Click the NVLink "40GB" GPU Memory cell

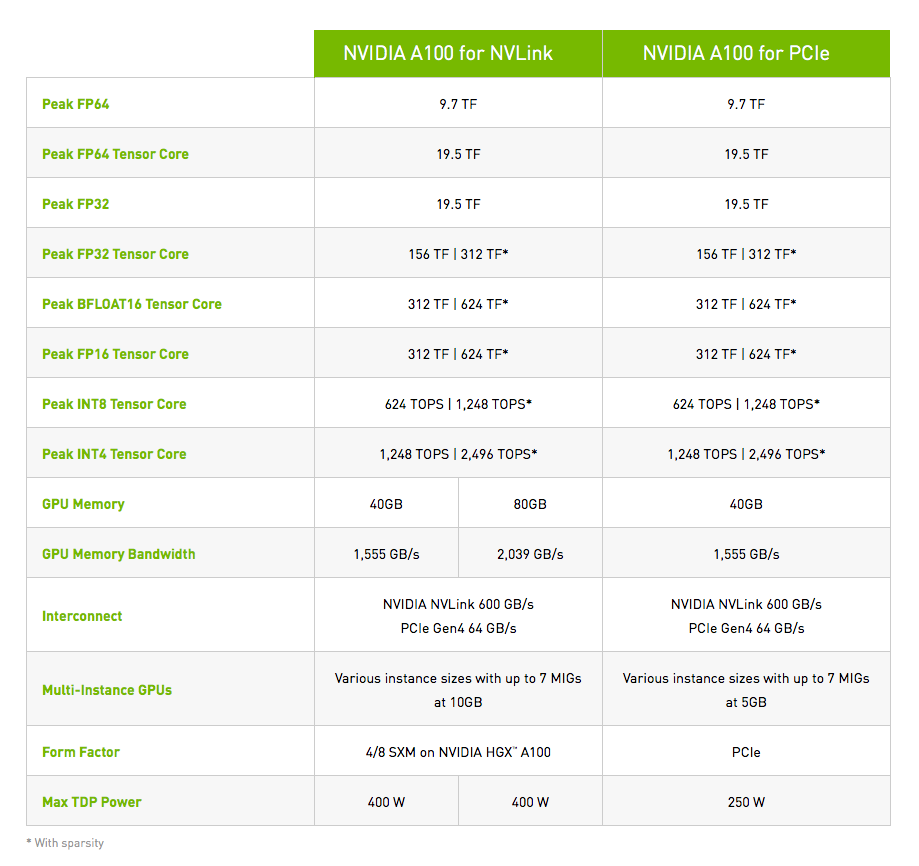pyautogui.click(x=386, y=504)
